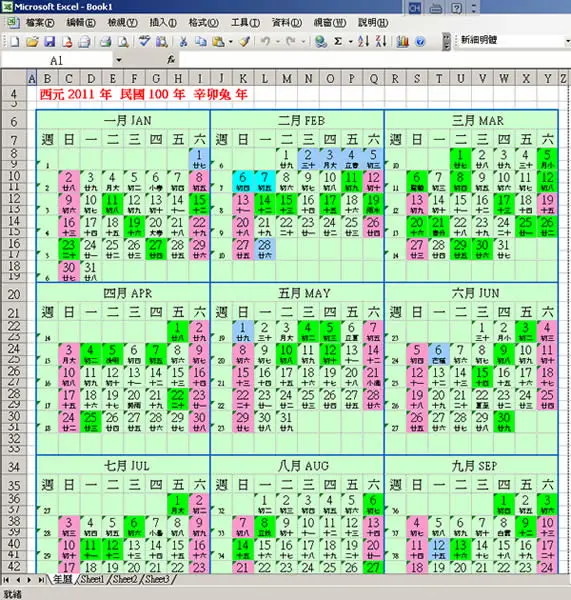This screenshot has width=571, height=600.
Task: Click the Print icon in the toolbar
Action: (x=105, y=41)
